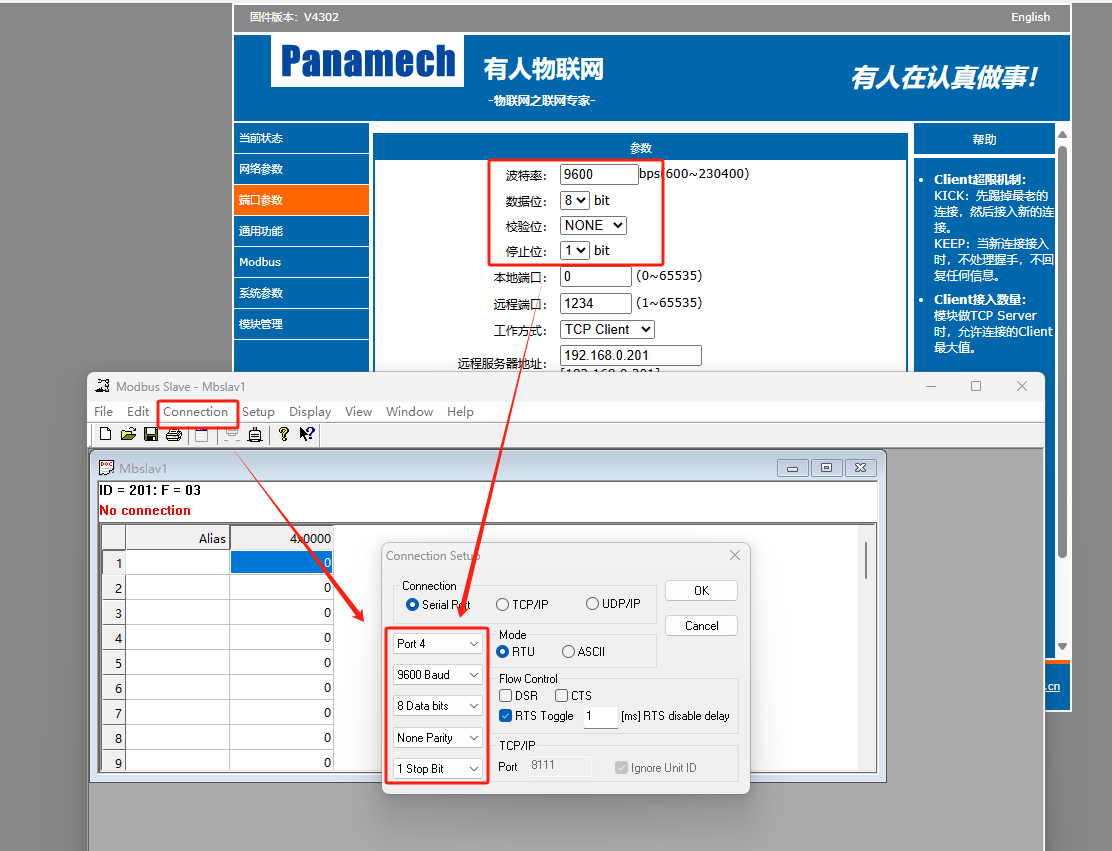Click the Mbslav1 document icon
1112x851 pixels.
pos(106,467)
